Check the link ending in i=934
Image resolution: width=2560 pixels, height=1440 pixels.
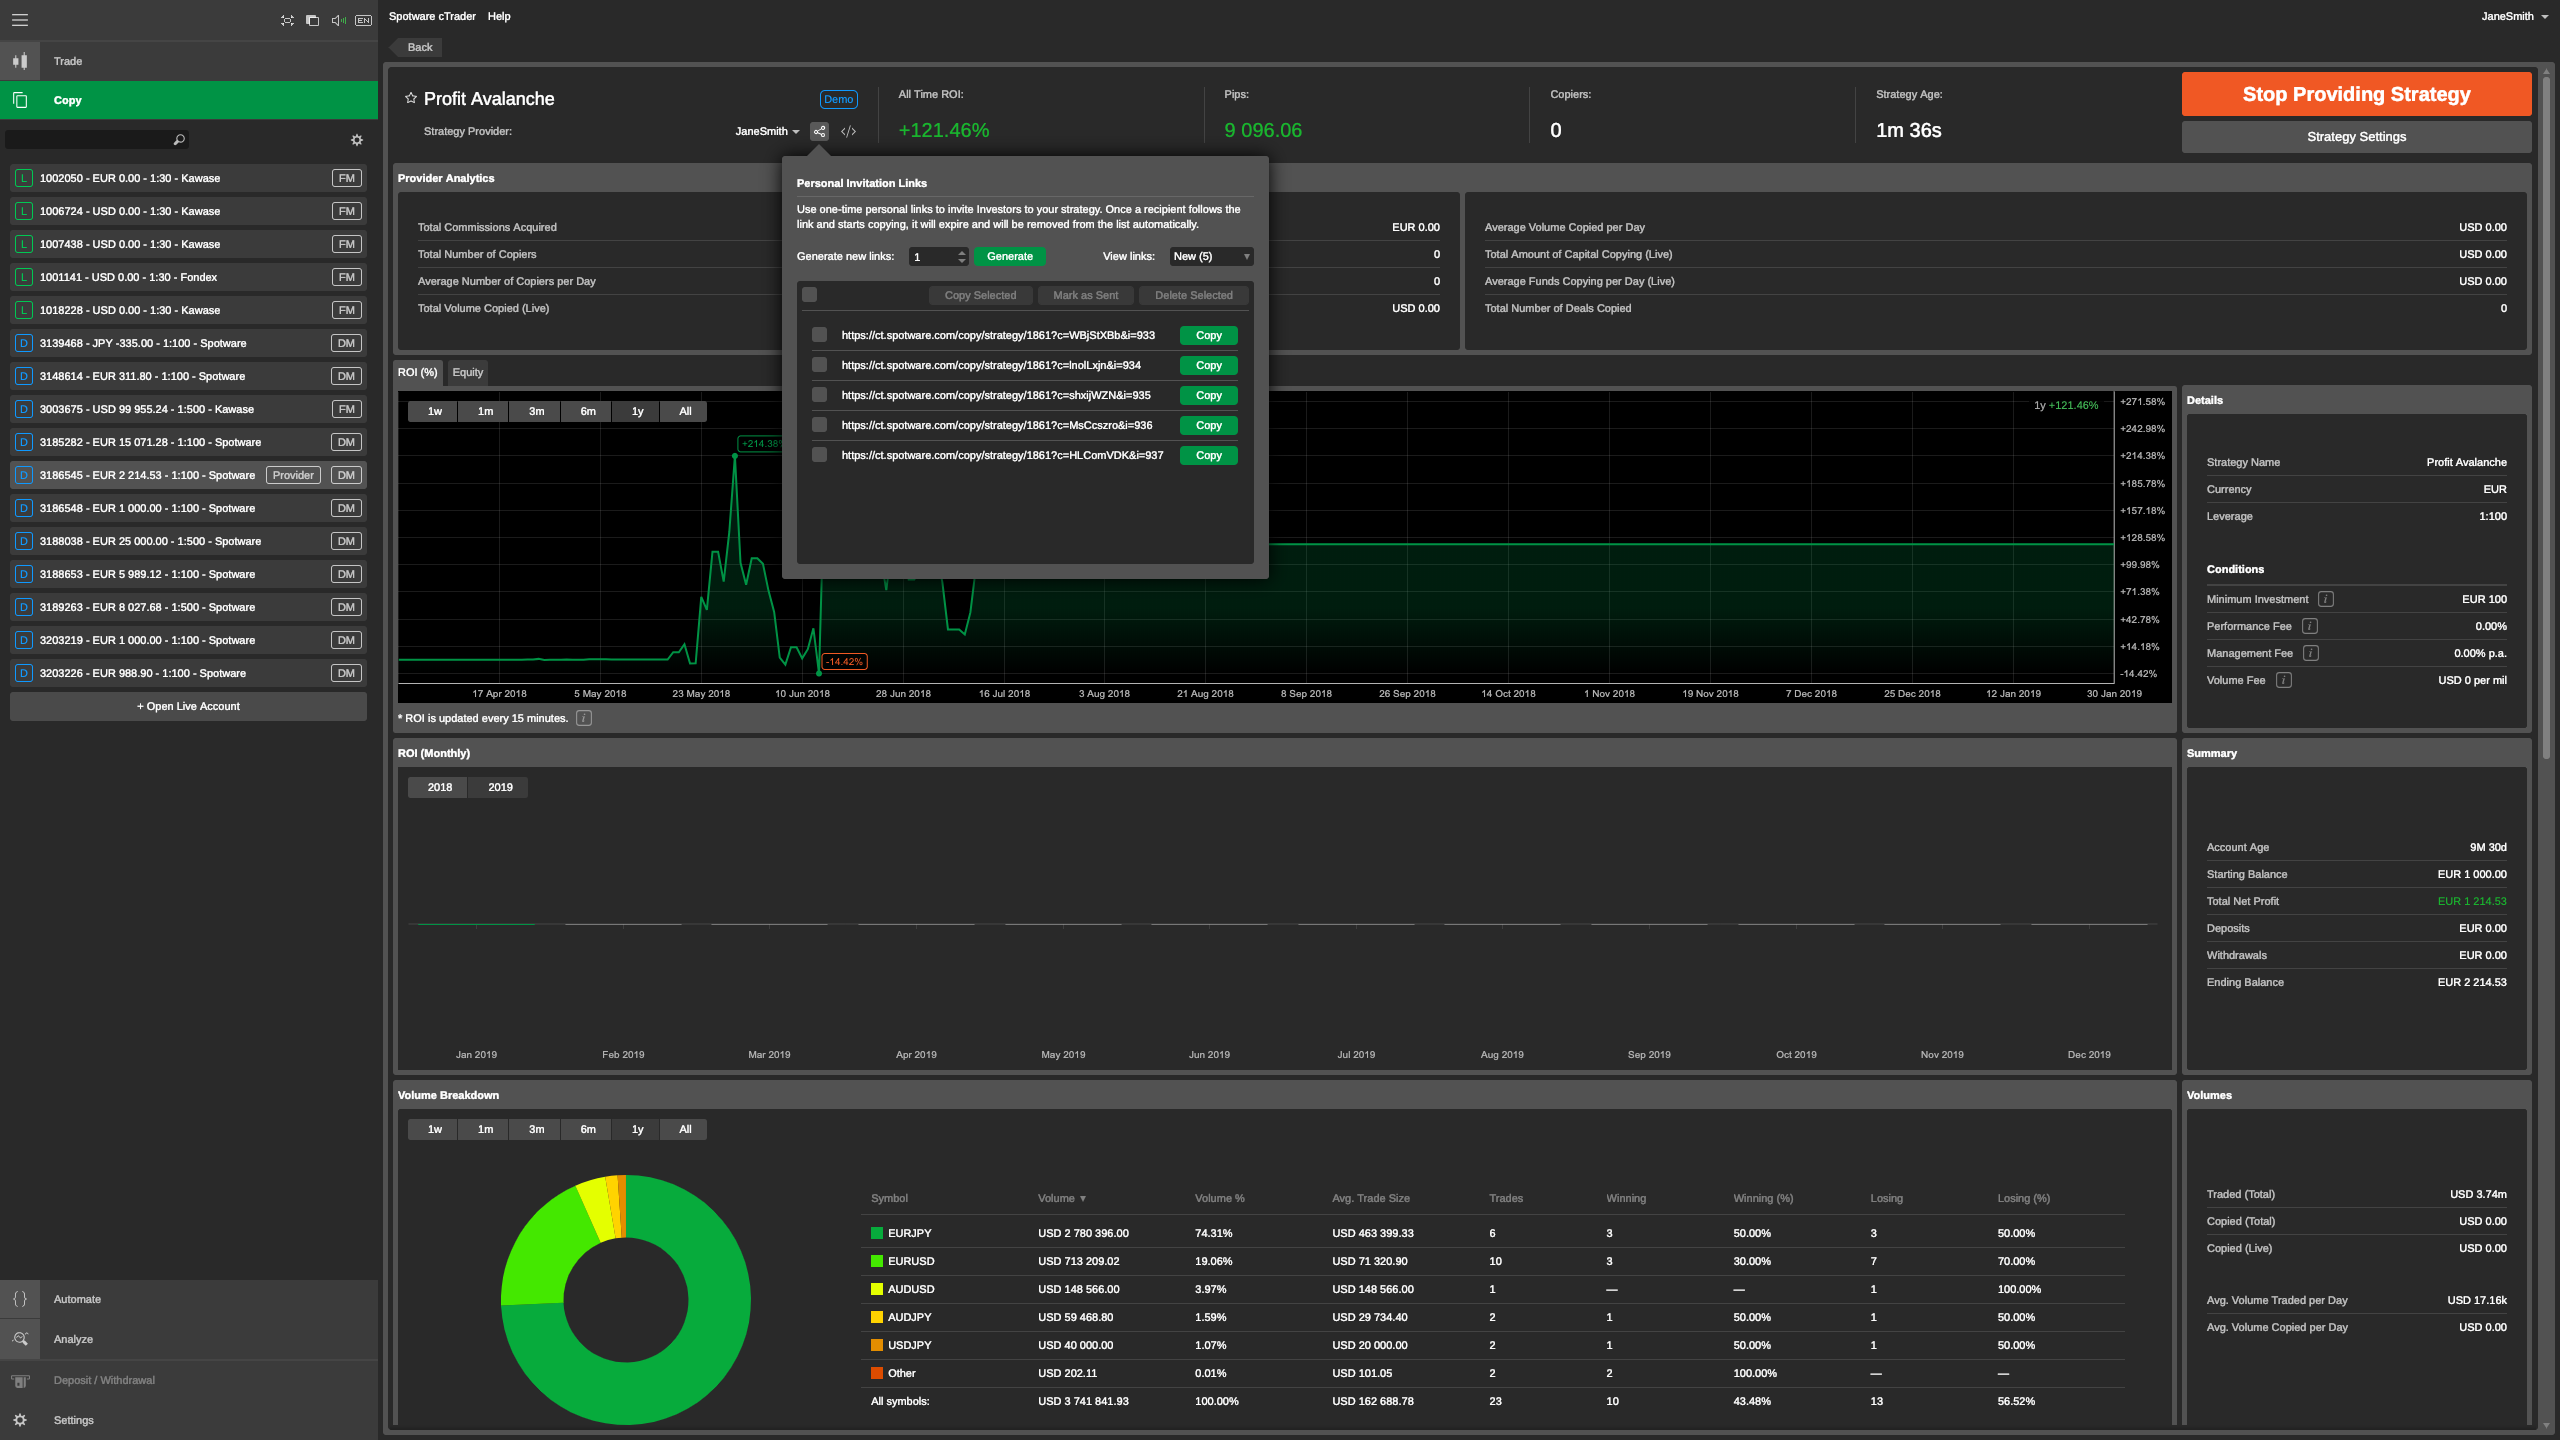(820, 365)
